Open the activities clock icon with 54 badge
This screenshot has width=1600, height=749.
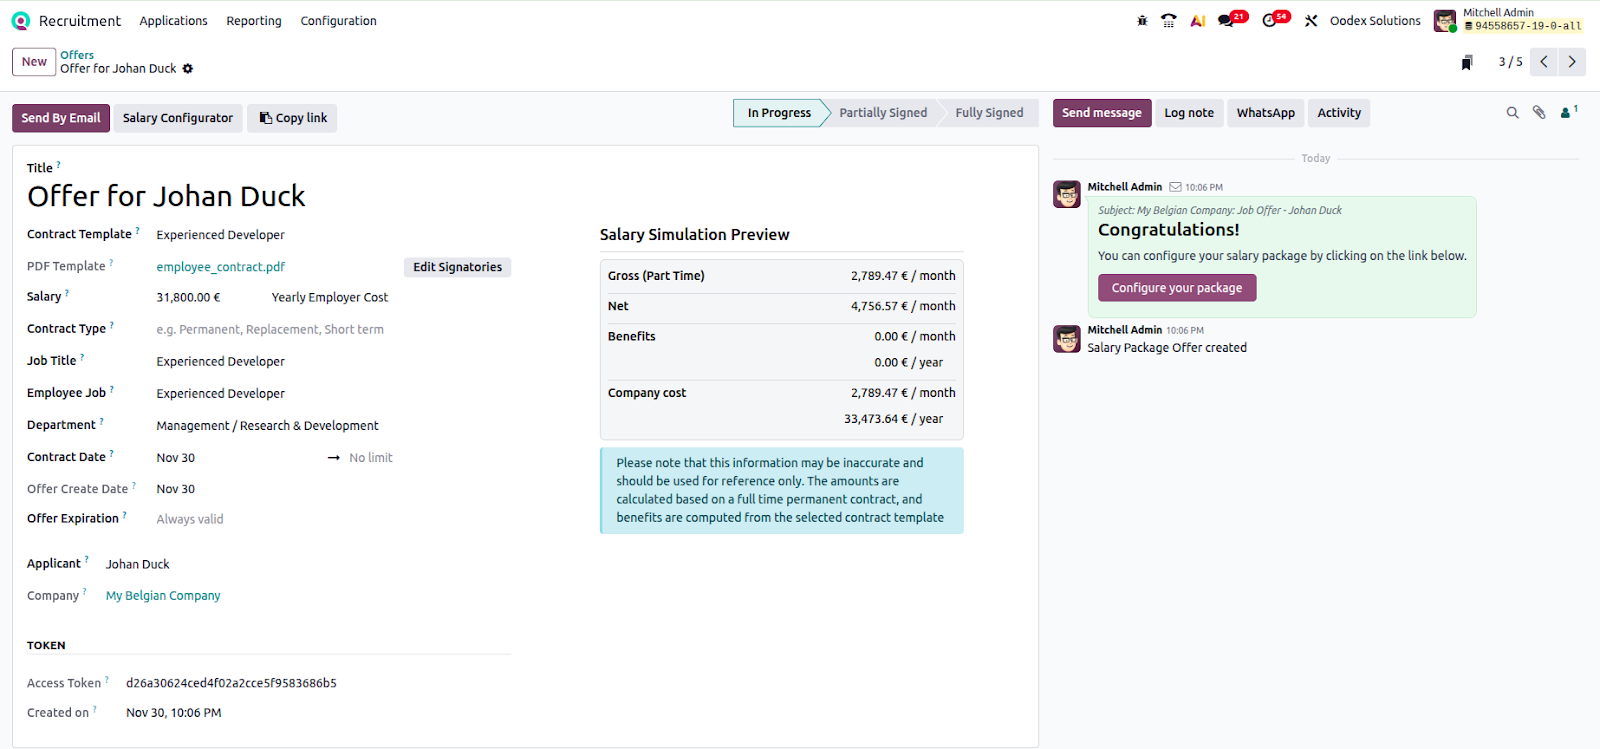tap(1270, 21)
